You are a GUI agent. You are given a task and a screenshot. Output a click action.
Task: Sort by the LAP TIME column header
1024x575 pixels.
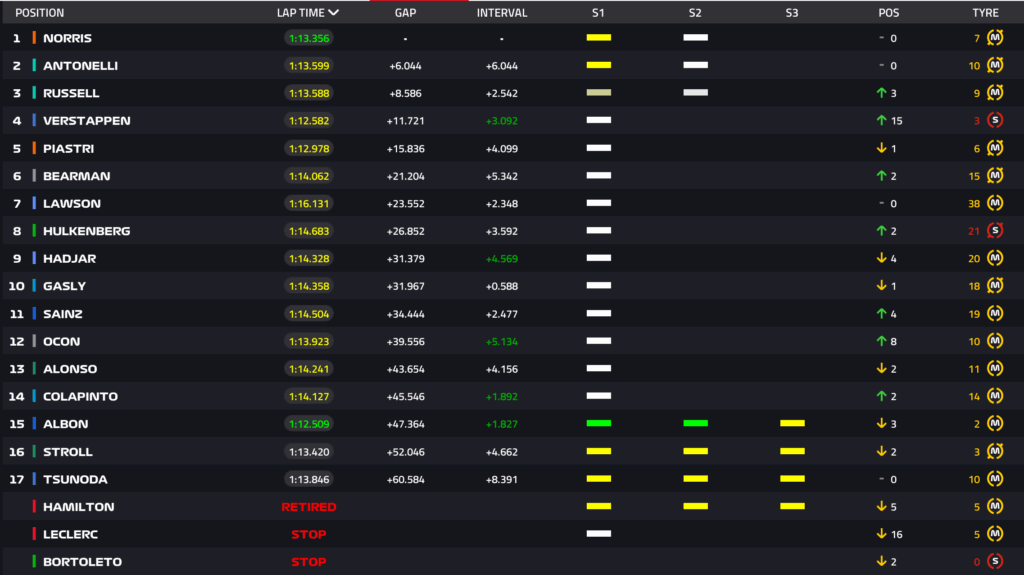pos(300,13)
